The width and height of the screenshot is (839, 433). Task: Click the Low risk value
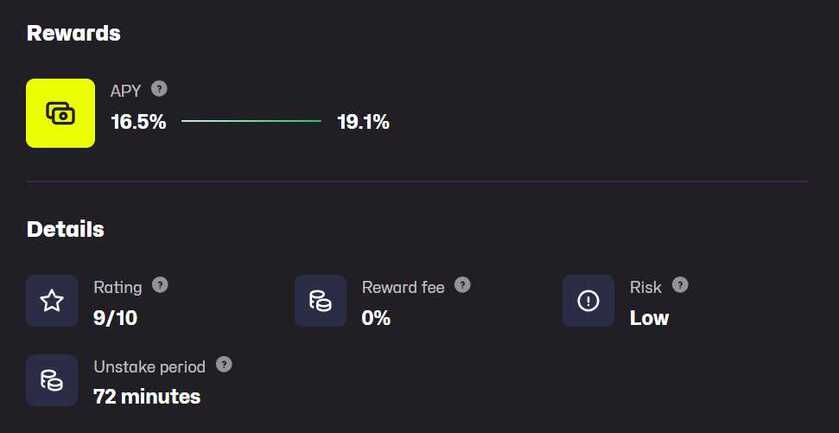(x=649, y=318)
